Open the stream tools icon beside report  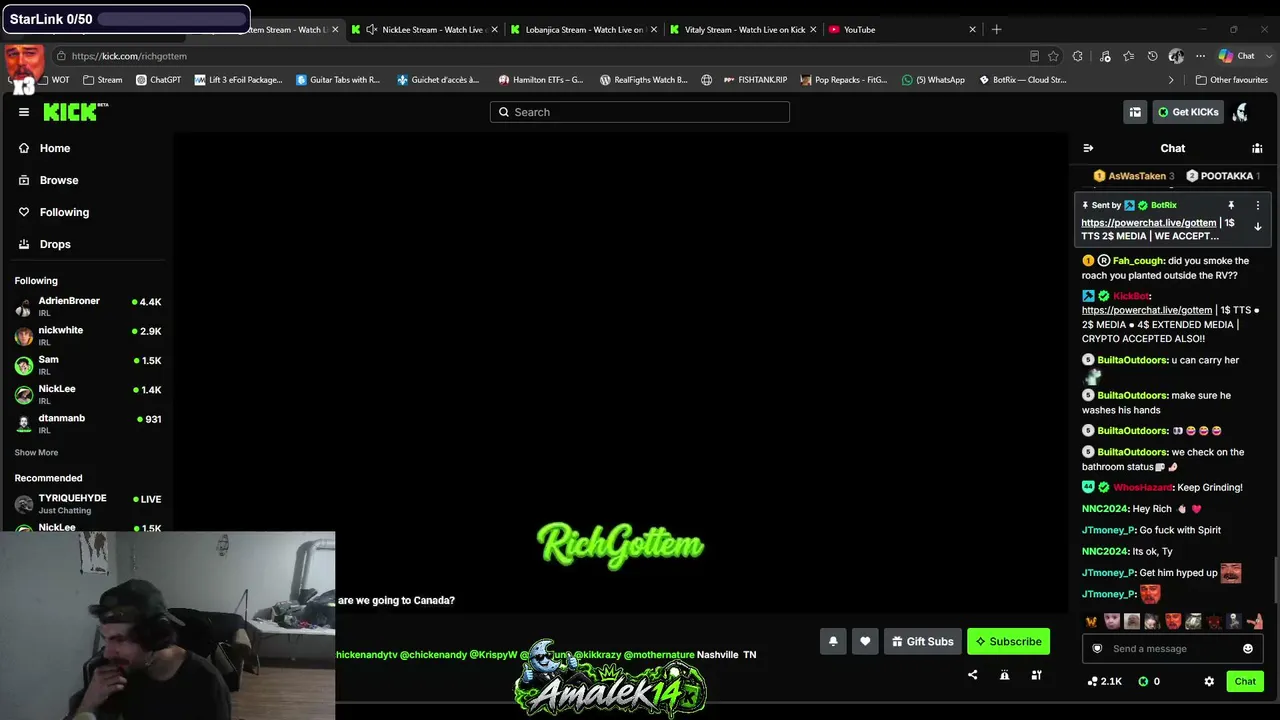1036,675
